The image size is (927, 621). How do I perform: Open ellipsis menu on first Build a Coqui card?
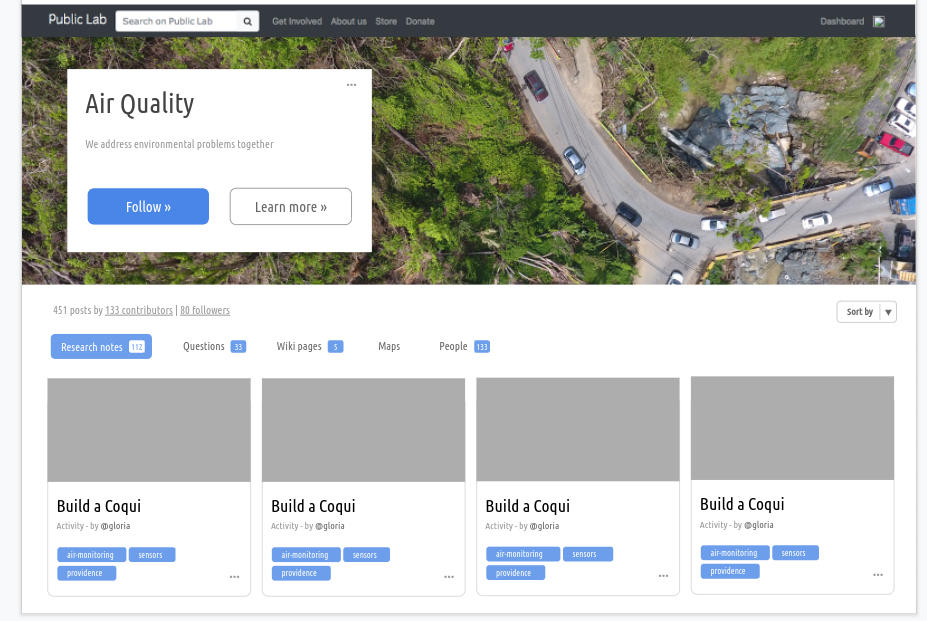coord(234,576)
